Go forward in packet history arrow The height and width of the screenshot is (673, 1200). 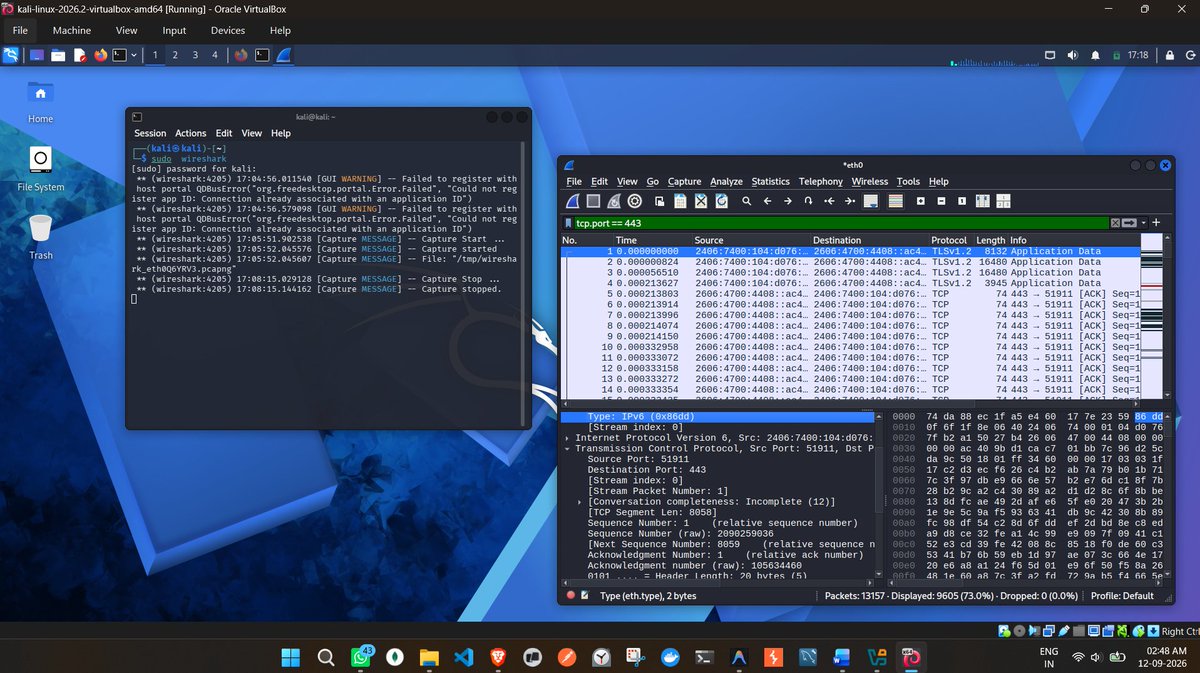[787, 200]
